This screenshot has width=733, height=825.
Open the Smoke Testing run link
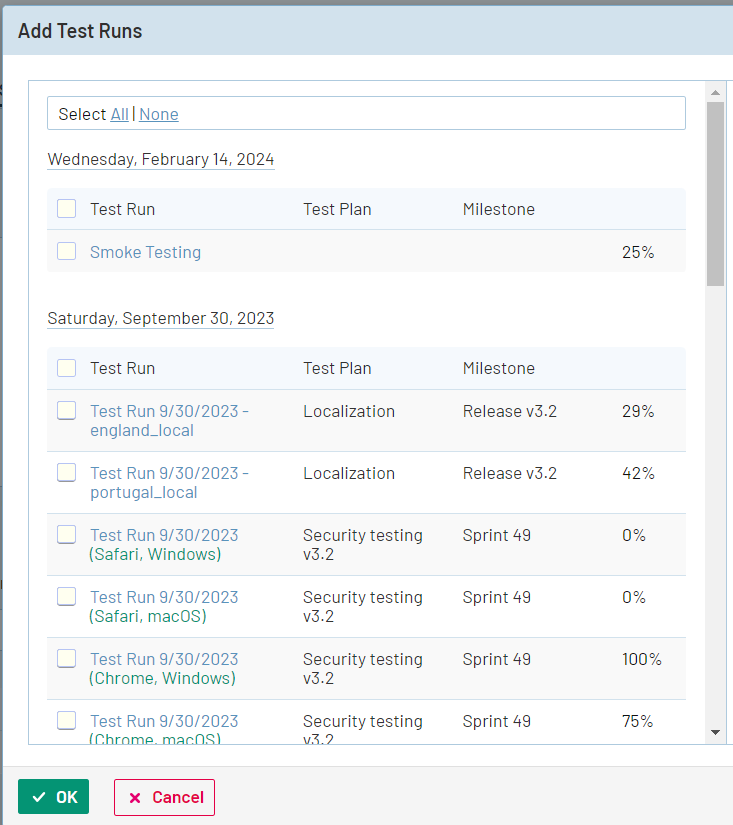(145, 252)
